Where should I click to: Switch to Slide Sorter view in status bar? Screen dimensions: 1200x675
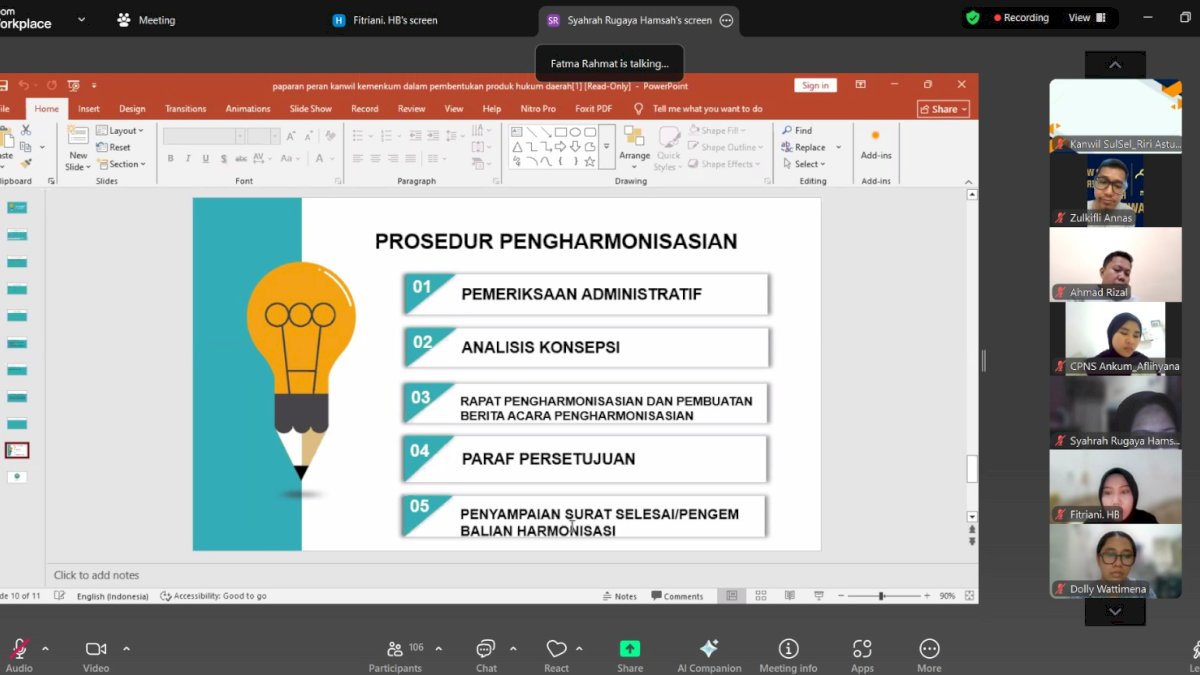760,595
